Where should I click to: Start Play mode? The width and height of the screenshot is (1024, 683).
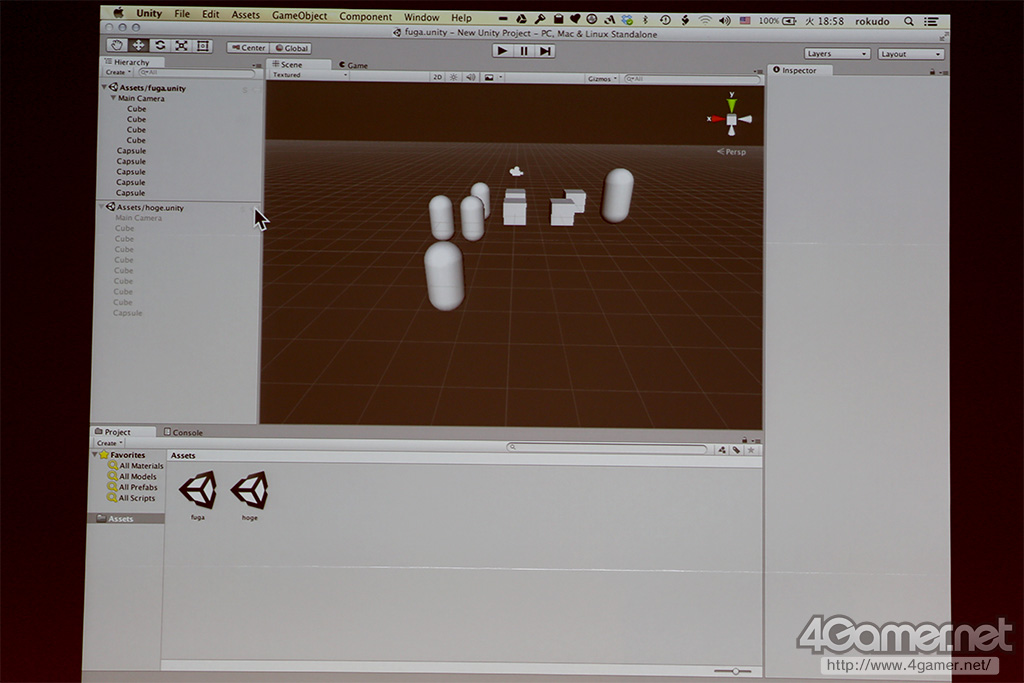click(502, 50)
